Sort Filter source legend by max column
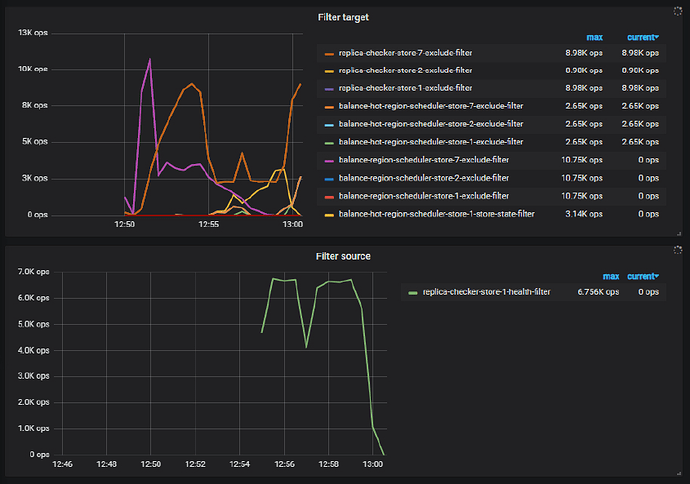690x484 pixels. point(610,276)
